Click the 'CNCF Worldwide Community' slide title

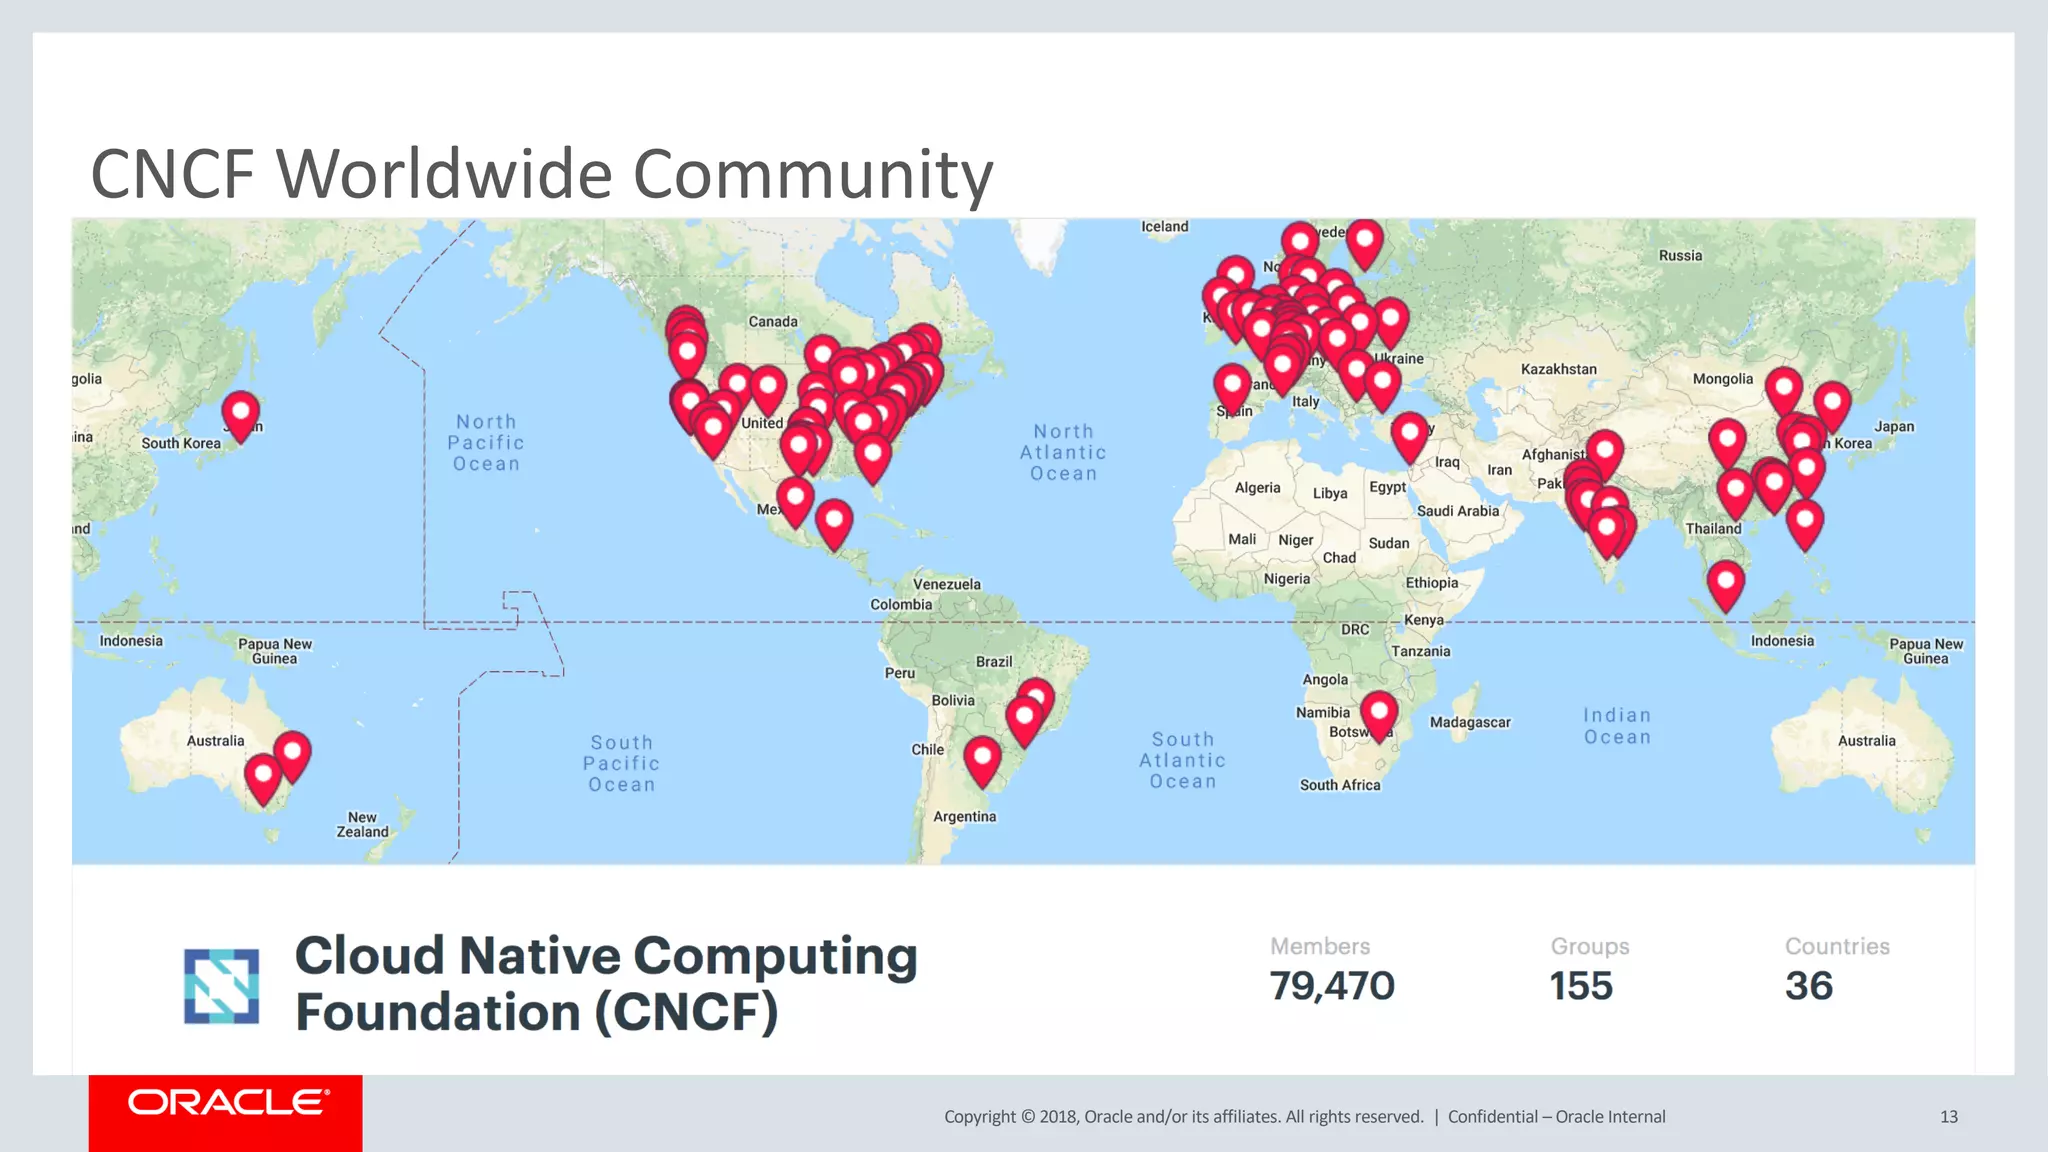542,174
